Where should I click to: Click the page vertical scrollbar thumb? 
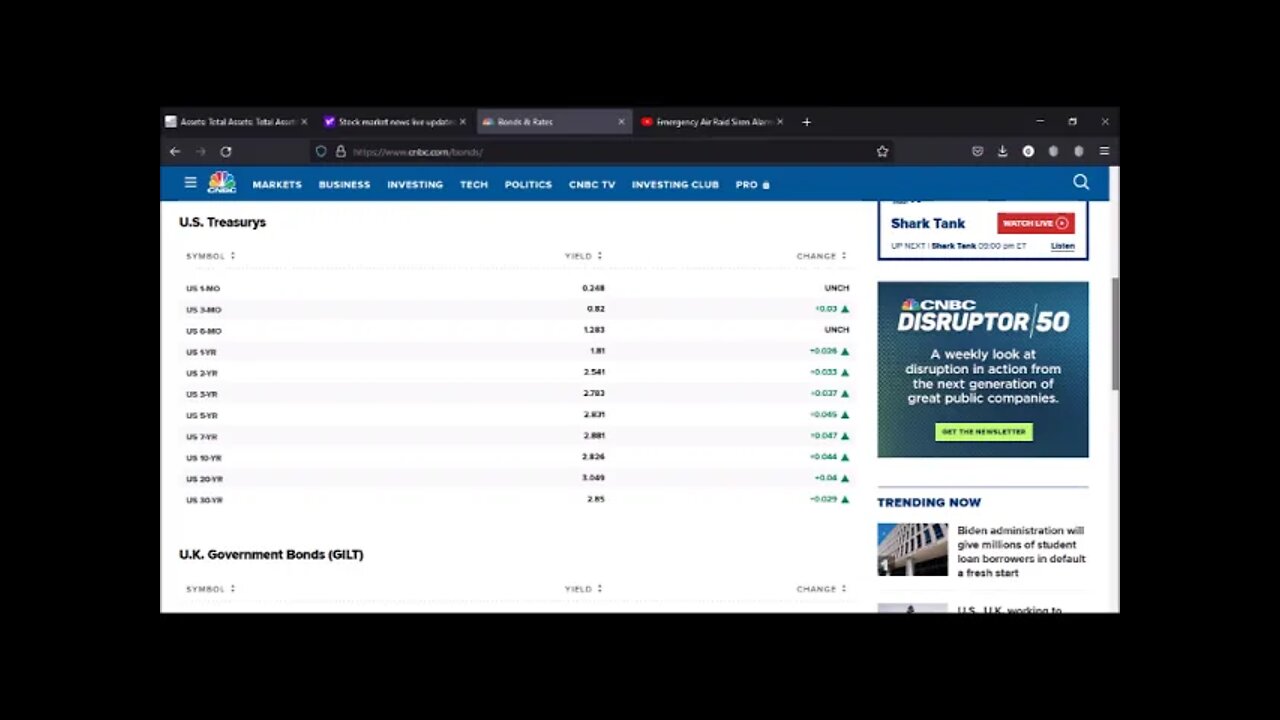pyautogui.click(x=1115, y=335)
